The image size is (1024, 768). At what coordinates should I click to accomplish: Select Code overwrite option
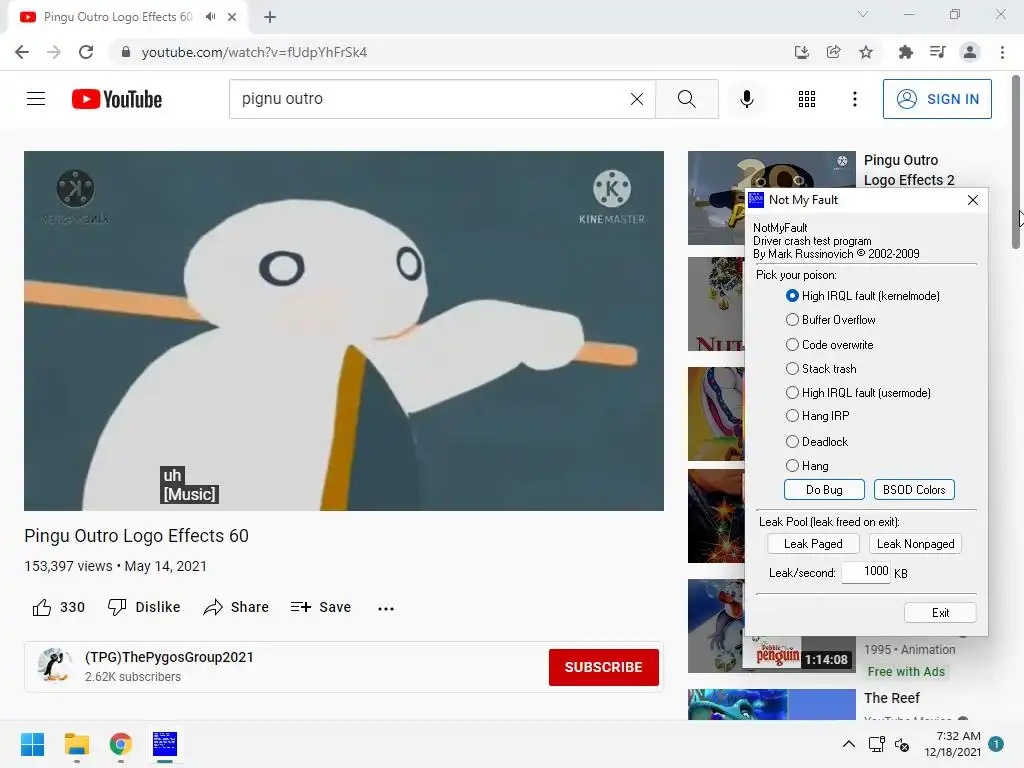pos(829,345)
